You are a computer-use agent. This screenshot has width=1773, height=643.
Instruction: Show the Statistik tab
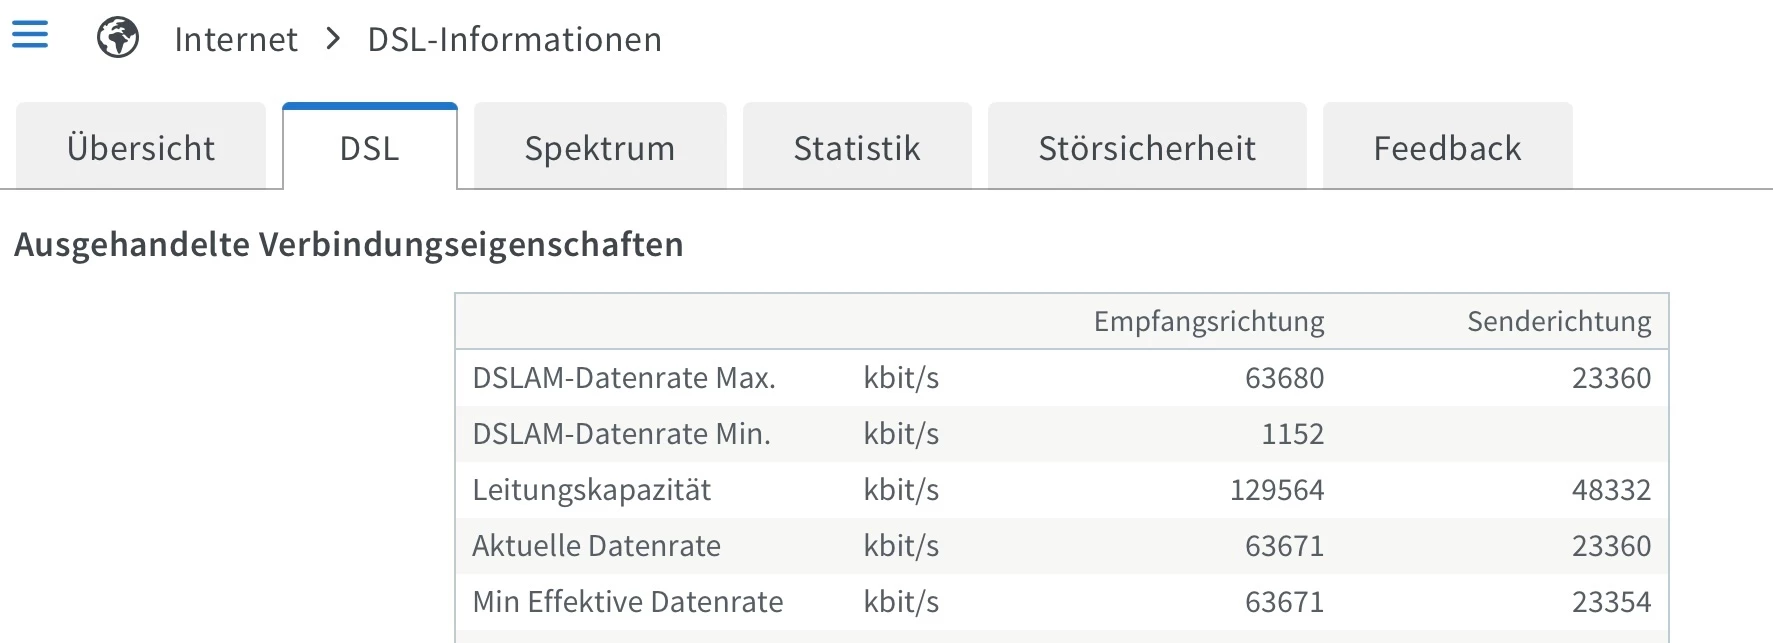(857, 148)
